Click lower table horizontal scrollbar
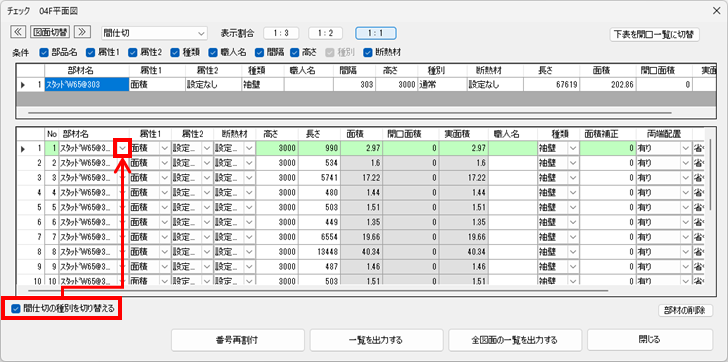Viewport: 728px width, 362px height. point(318,291)
